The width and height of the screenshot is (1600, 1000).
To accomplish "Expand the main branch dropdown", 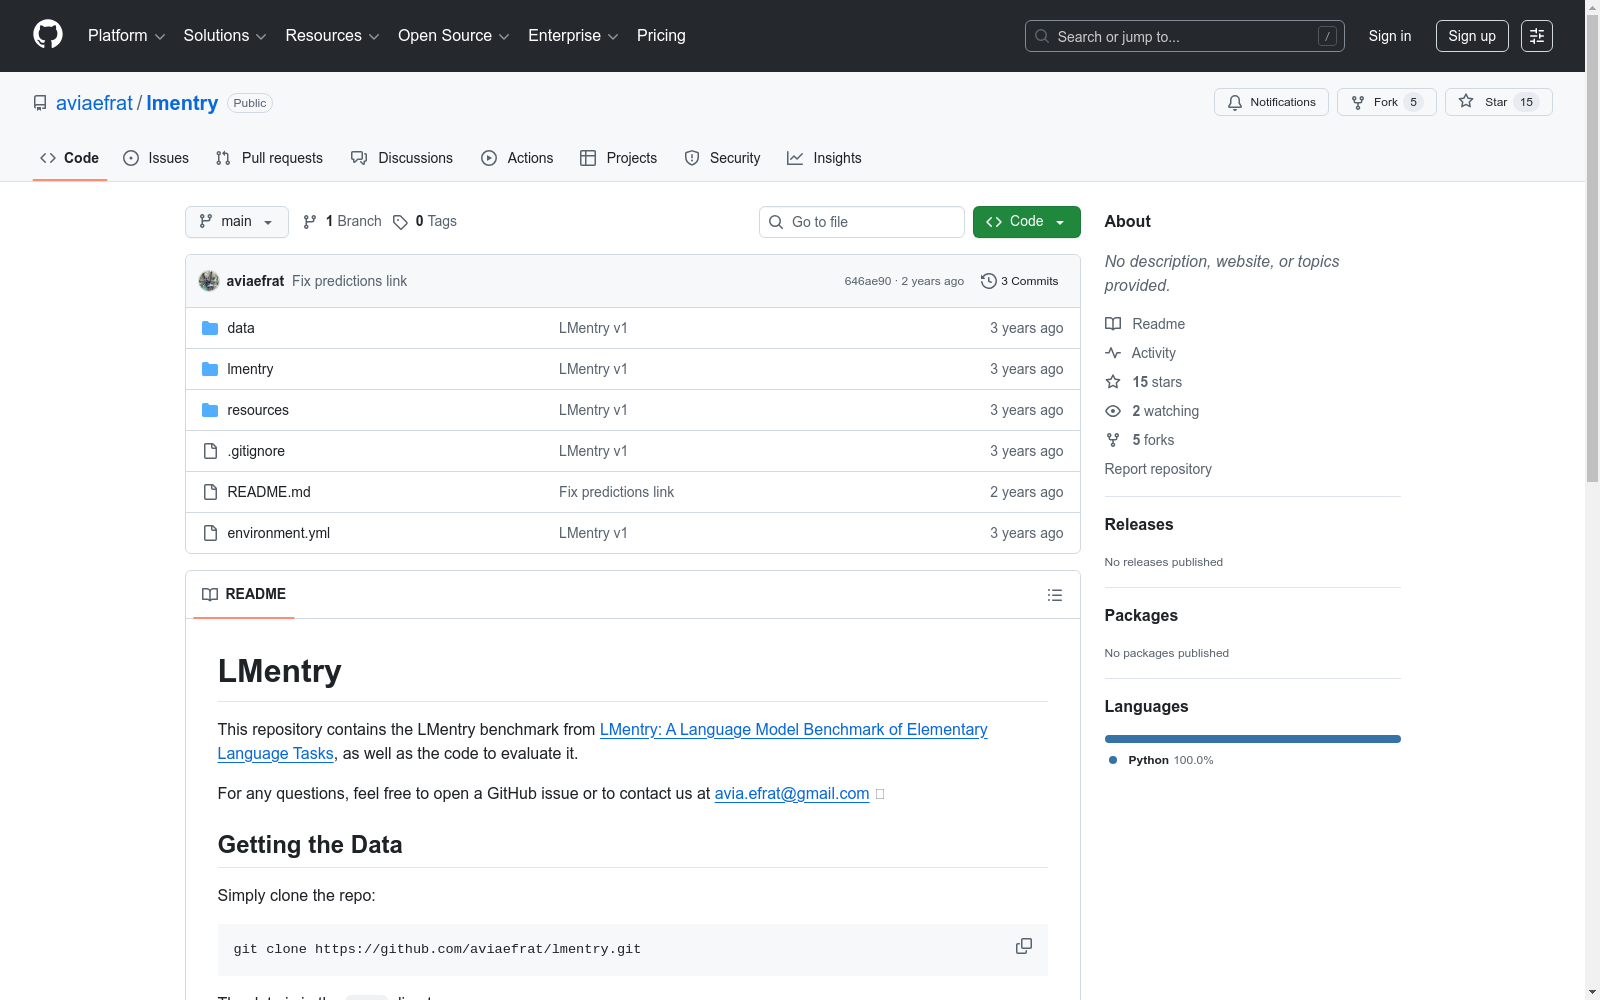I will coord(236,222).
